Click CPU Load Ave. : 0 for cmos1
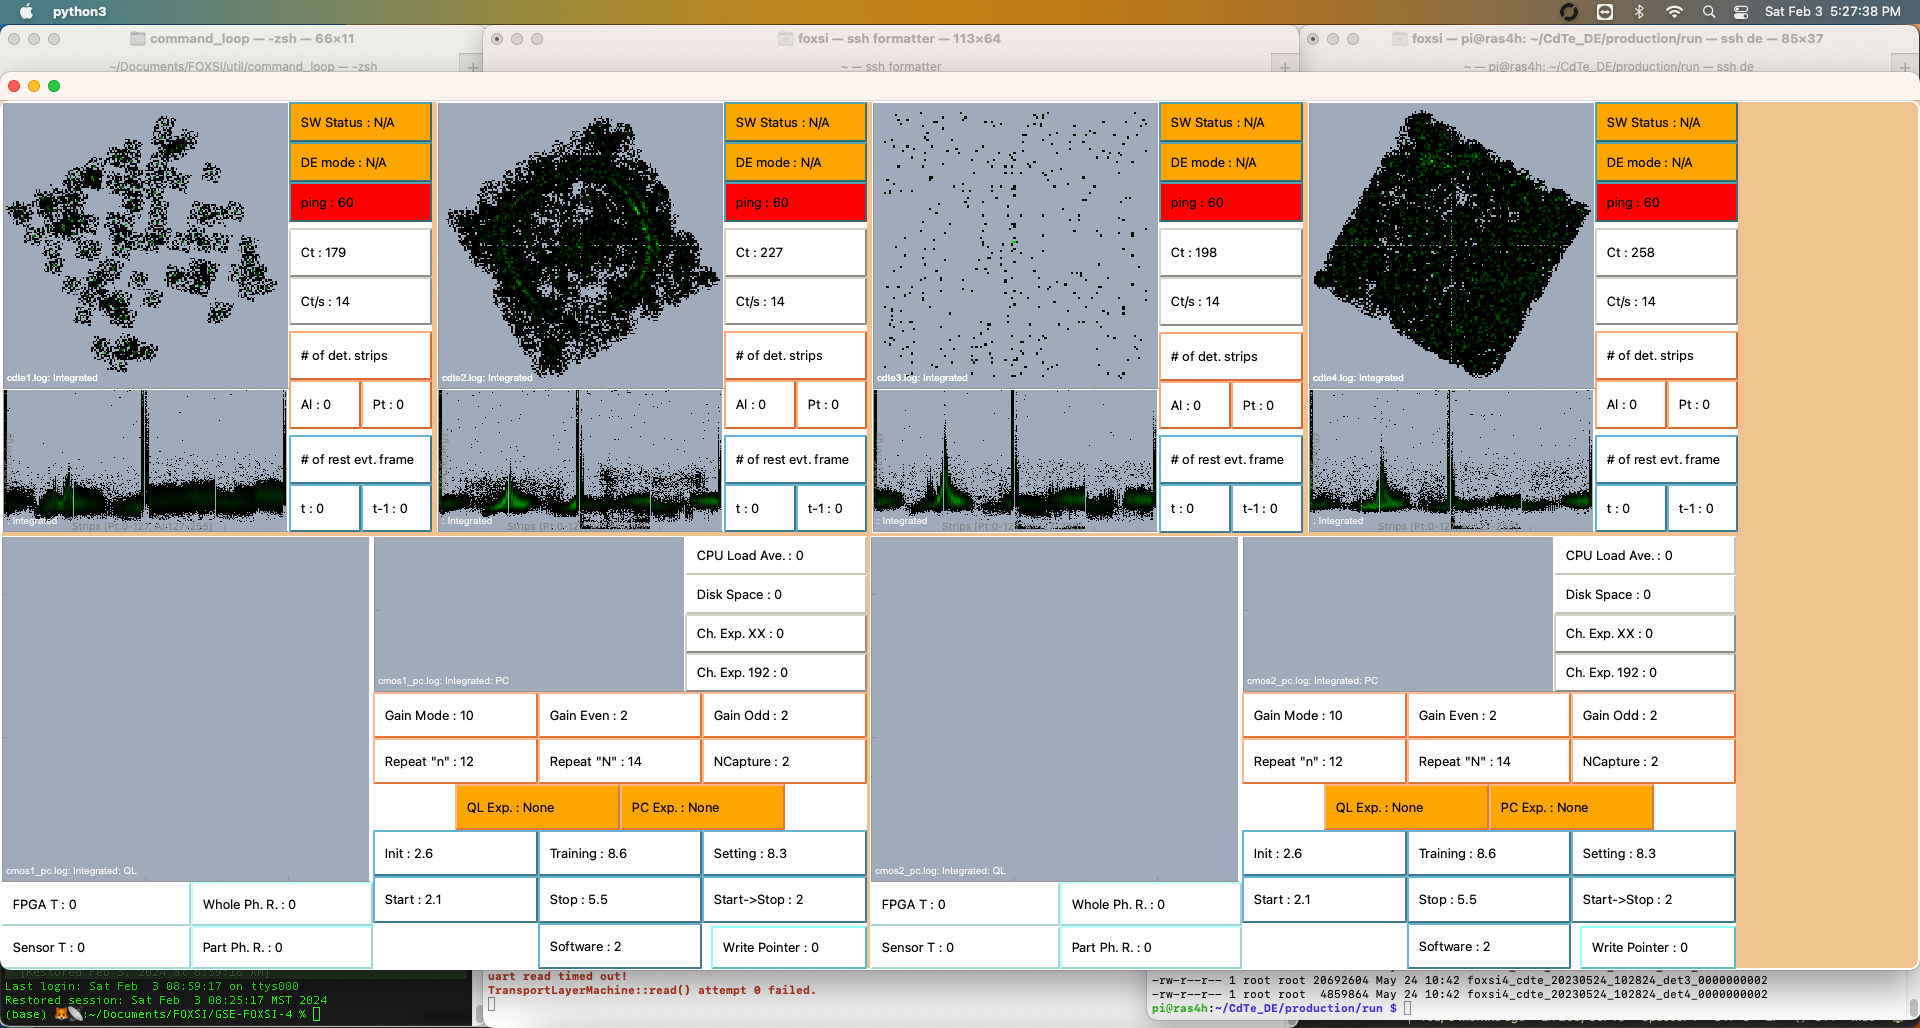Image resolution: width=1920 pixels, height=1028 pixels. click(775, 555)
